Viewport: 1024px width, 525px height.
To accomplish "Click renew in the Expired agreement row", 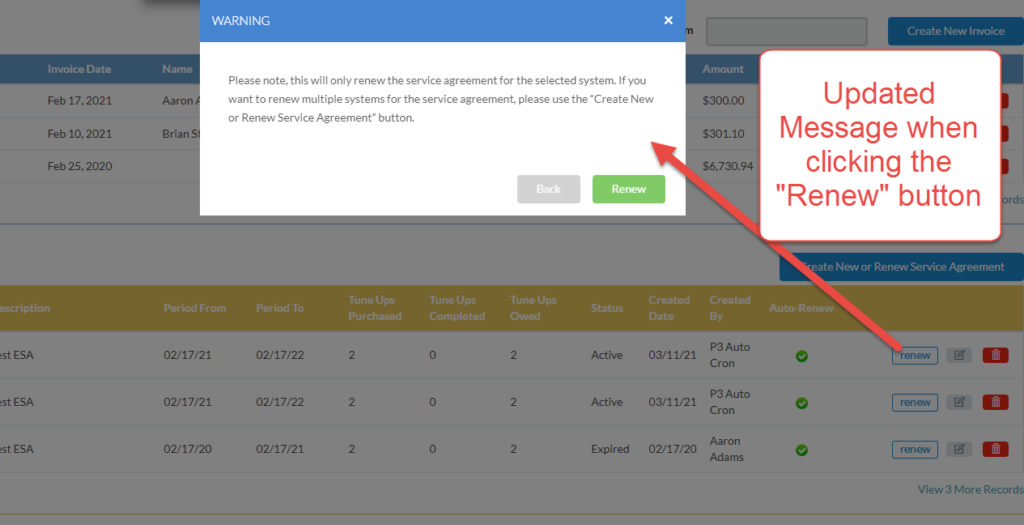I will click(x=914, y=449).
